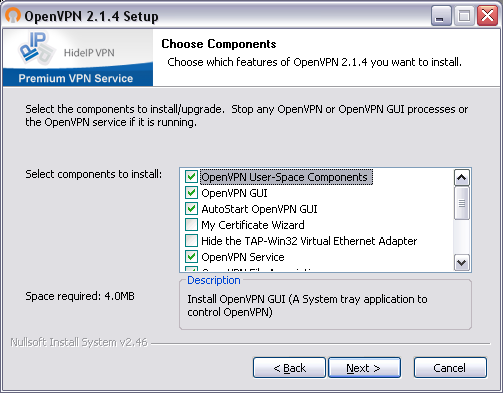Cancel the OpenVPN setup
Image resolution: width=503 pixels, height=393 pixels.
coord(450,368)
